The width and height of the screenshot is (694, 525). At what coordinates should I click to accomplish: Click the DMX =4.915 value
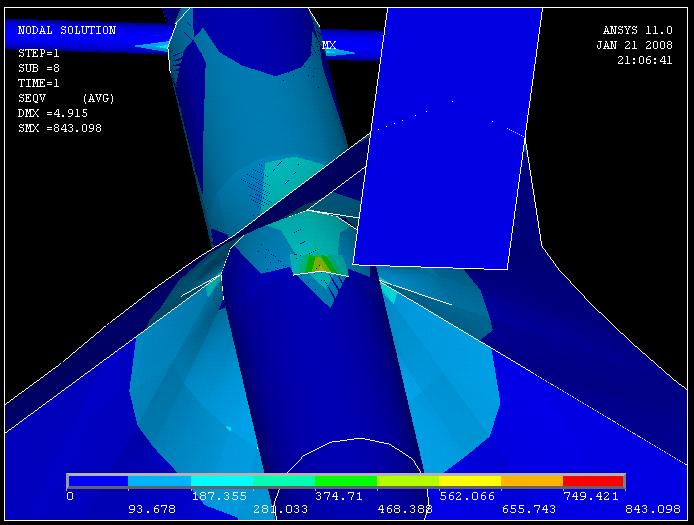click(53, 113)
